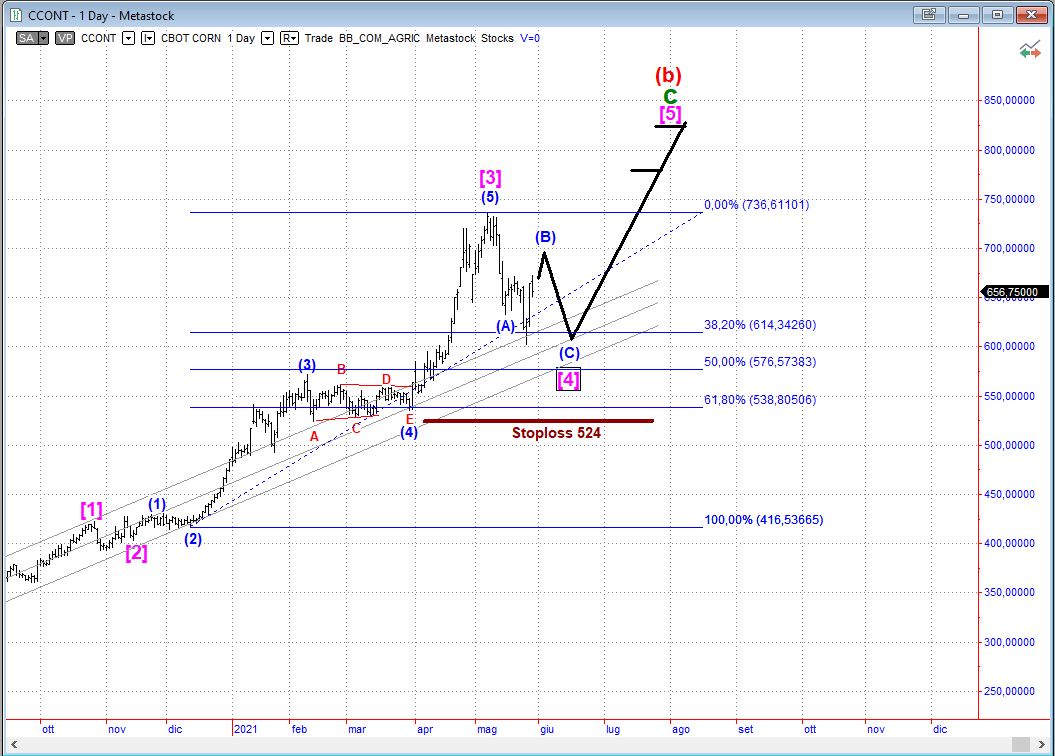Close the CCONT chart window
This screenshot has width=1055, height=756.
(x=1032, y=14)
